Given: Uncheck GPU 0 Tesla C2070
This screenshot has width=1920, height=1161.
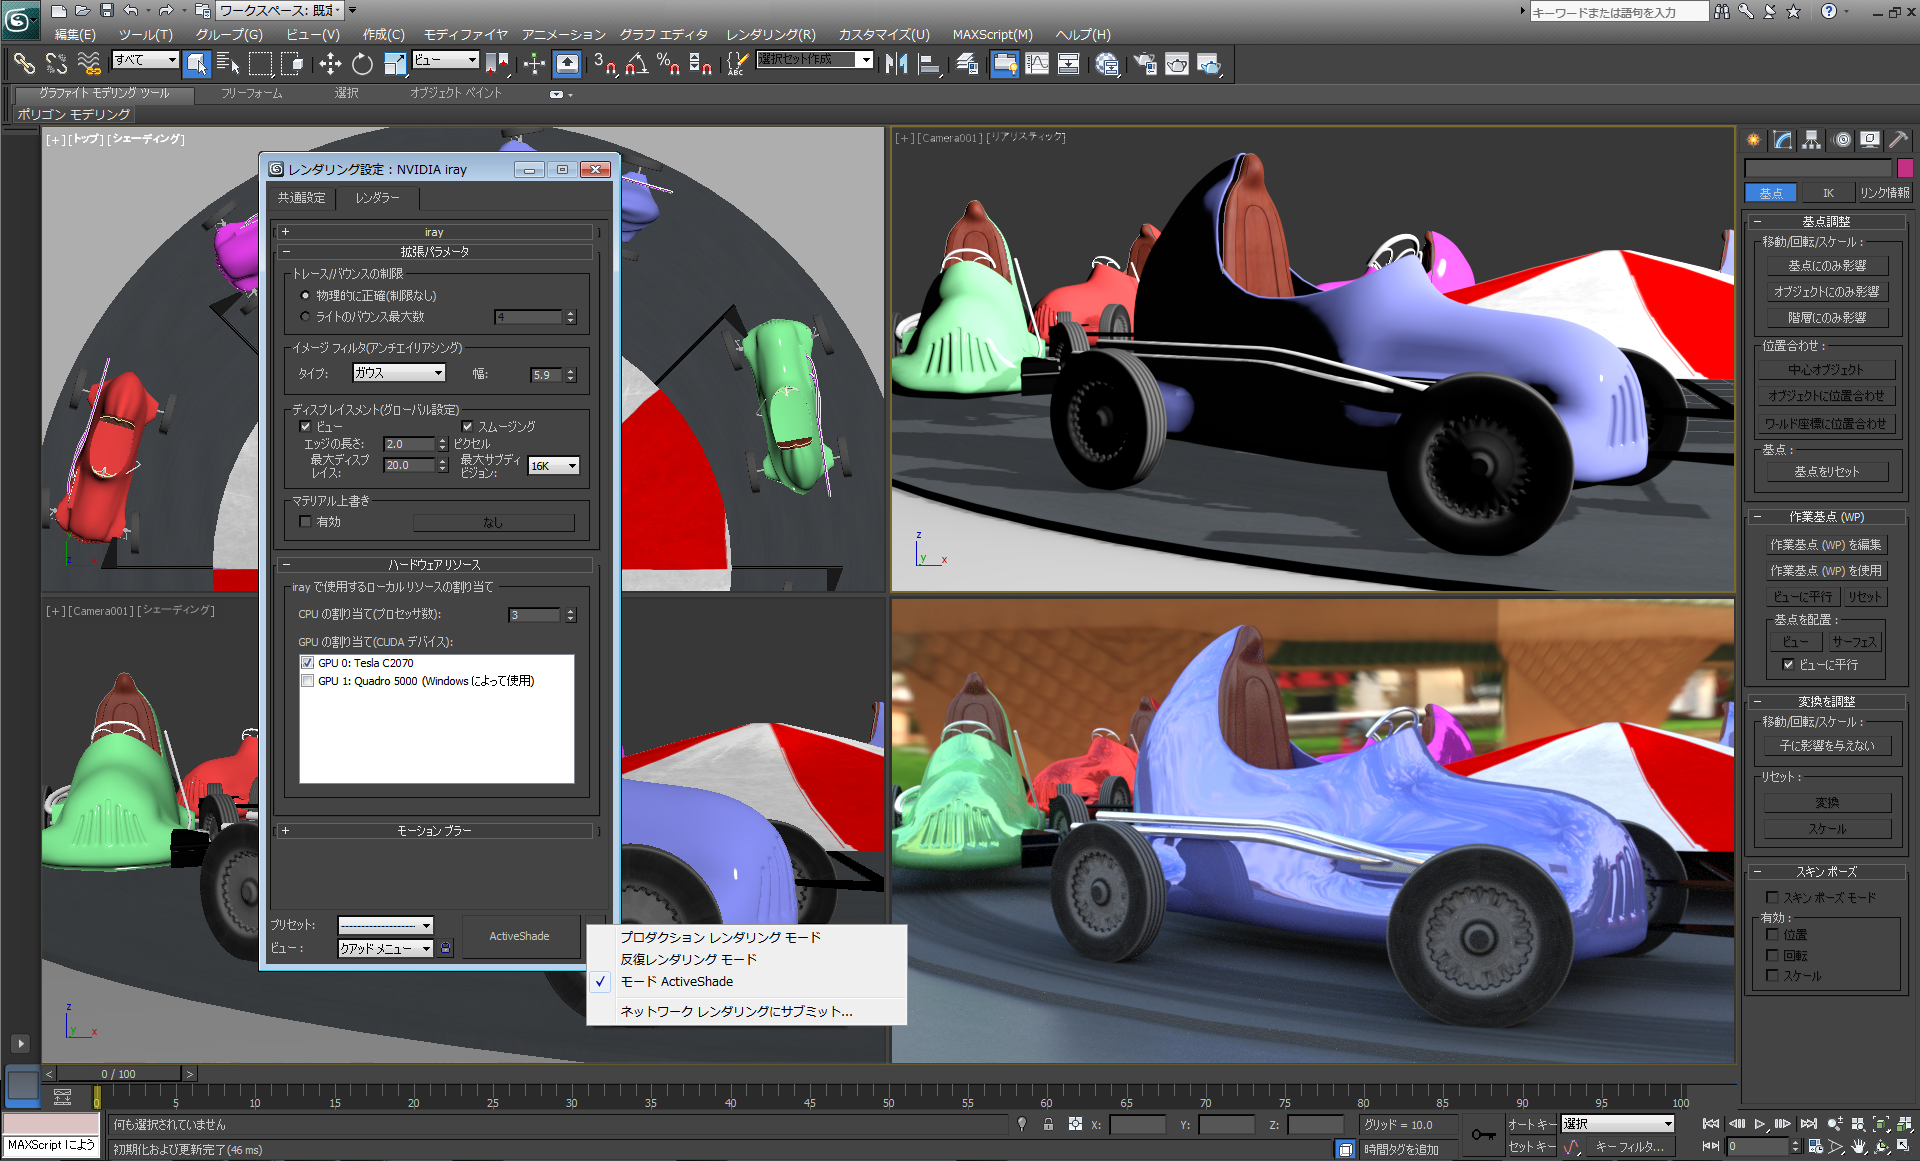Looking at the screenshot, I should pos(308,663).
